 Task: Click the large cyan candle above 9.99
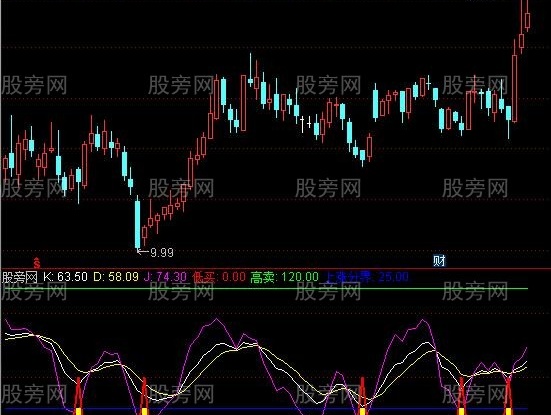pos(137,224)
